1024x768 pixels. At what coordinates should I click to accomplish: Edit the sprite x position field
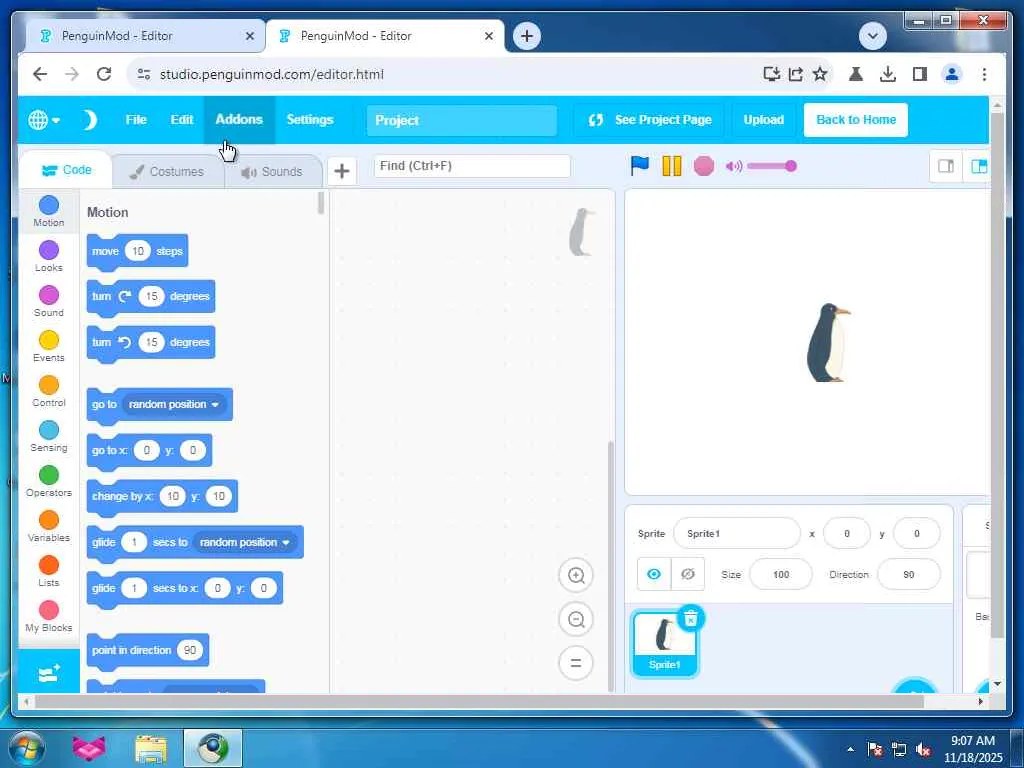click(x=847, y=534)
